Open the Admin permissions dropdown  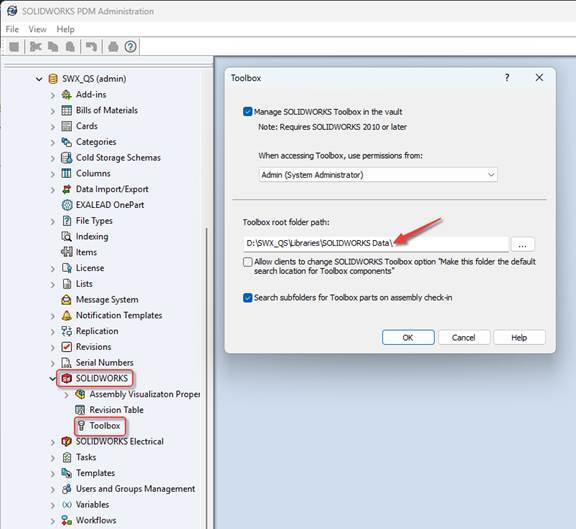pyautogui.click(x=378, y=175)
